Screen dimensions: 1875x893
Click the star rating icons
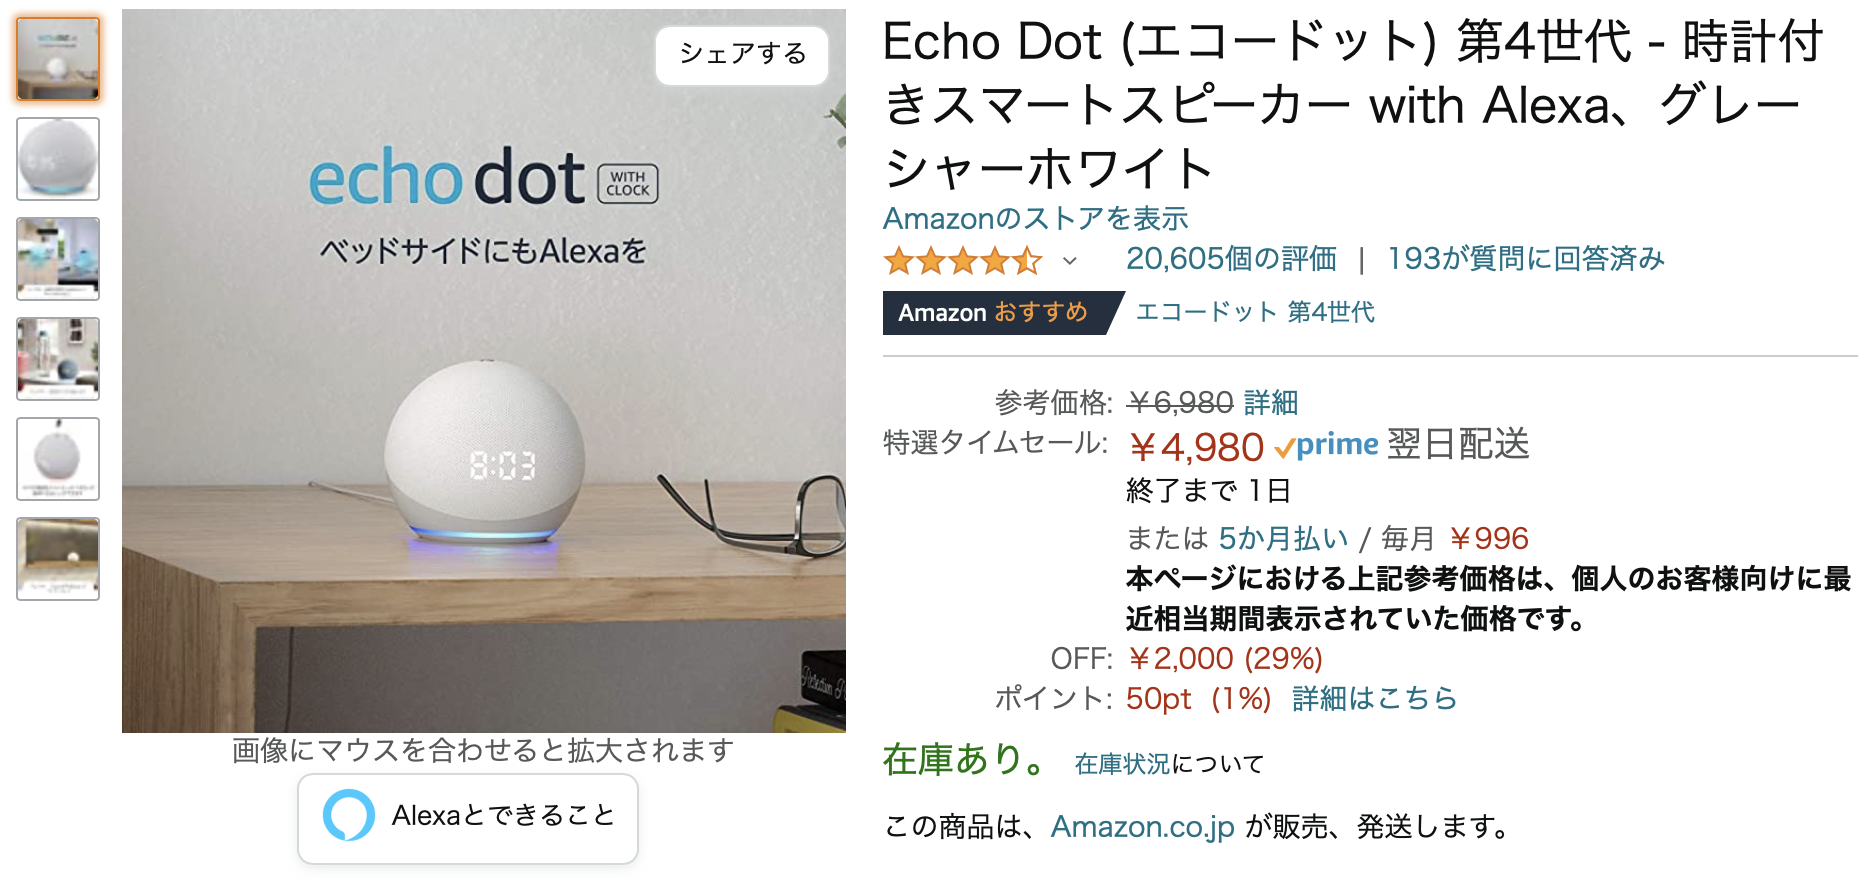[961, 261]
